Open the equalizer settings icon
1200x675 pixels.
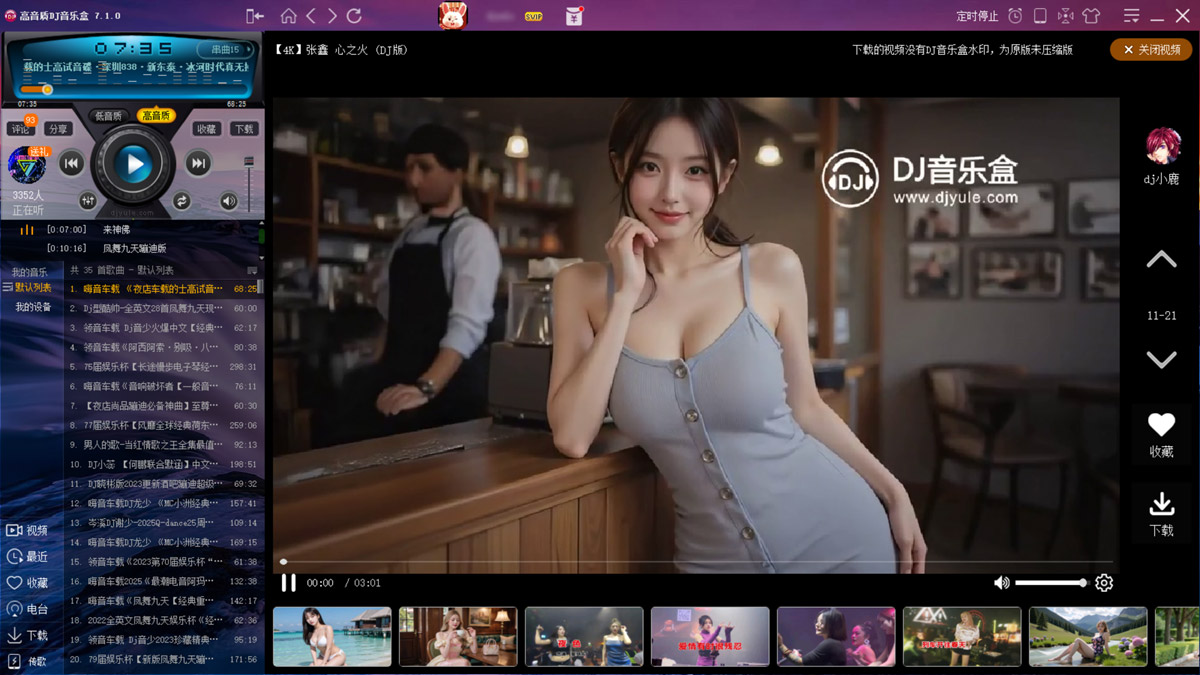pyautogui.click(x=88, y=201)
